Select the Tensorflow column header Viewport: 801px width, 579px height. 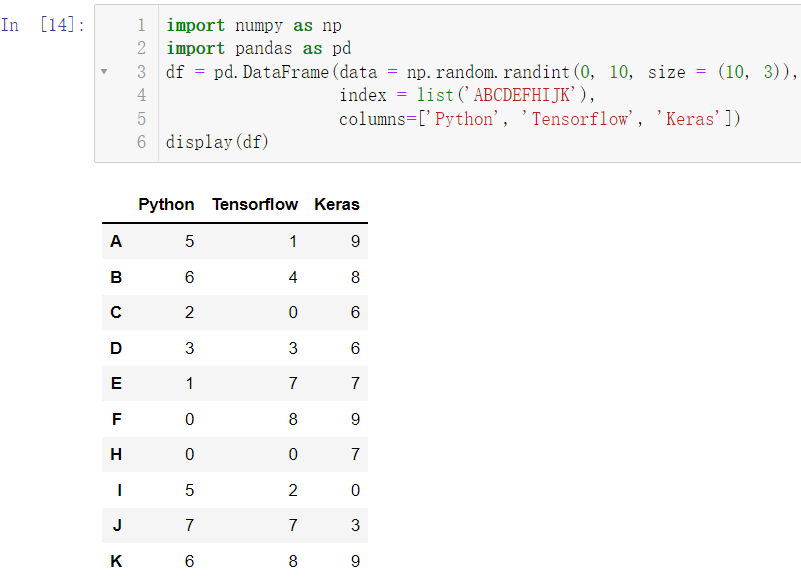click(x=255, y=204)
